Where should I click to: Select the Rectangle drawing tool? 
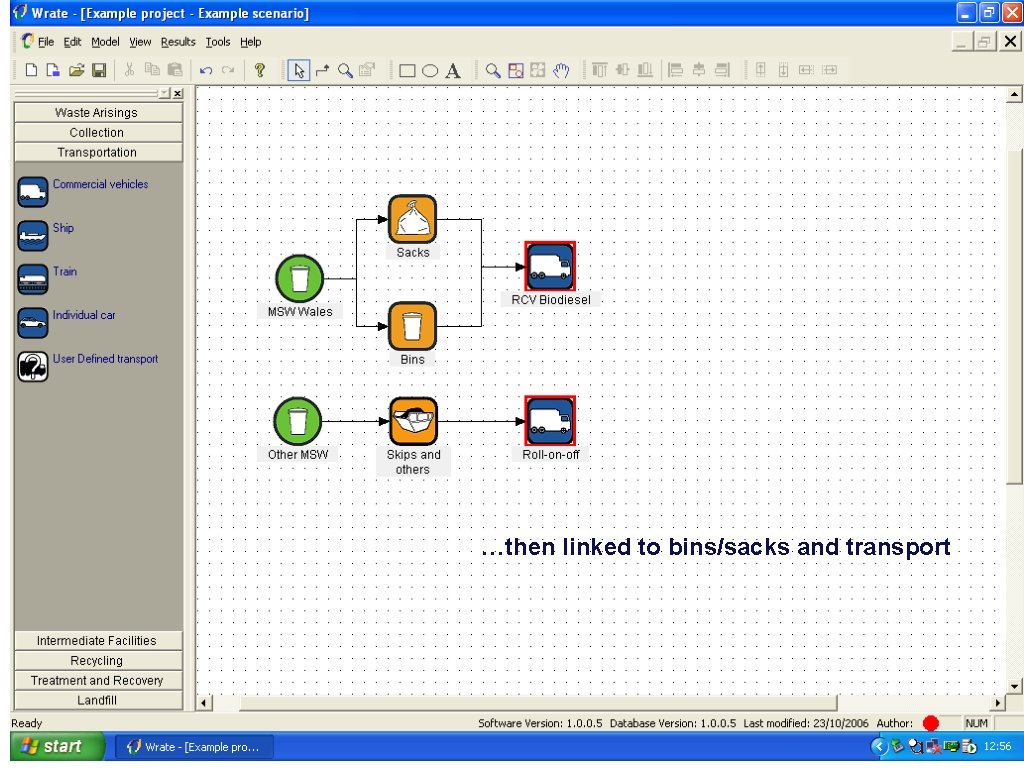408,70
